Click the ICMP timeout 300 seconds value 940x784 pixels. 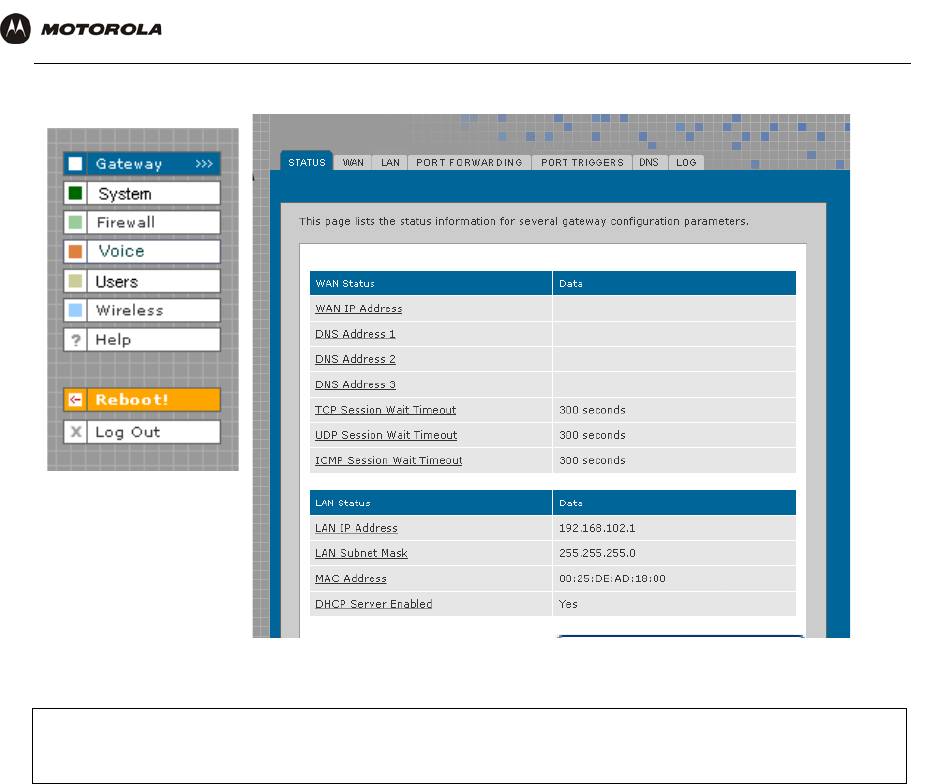[592, 460]
